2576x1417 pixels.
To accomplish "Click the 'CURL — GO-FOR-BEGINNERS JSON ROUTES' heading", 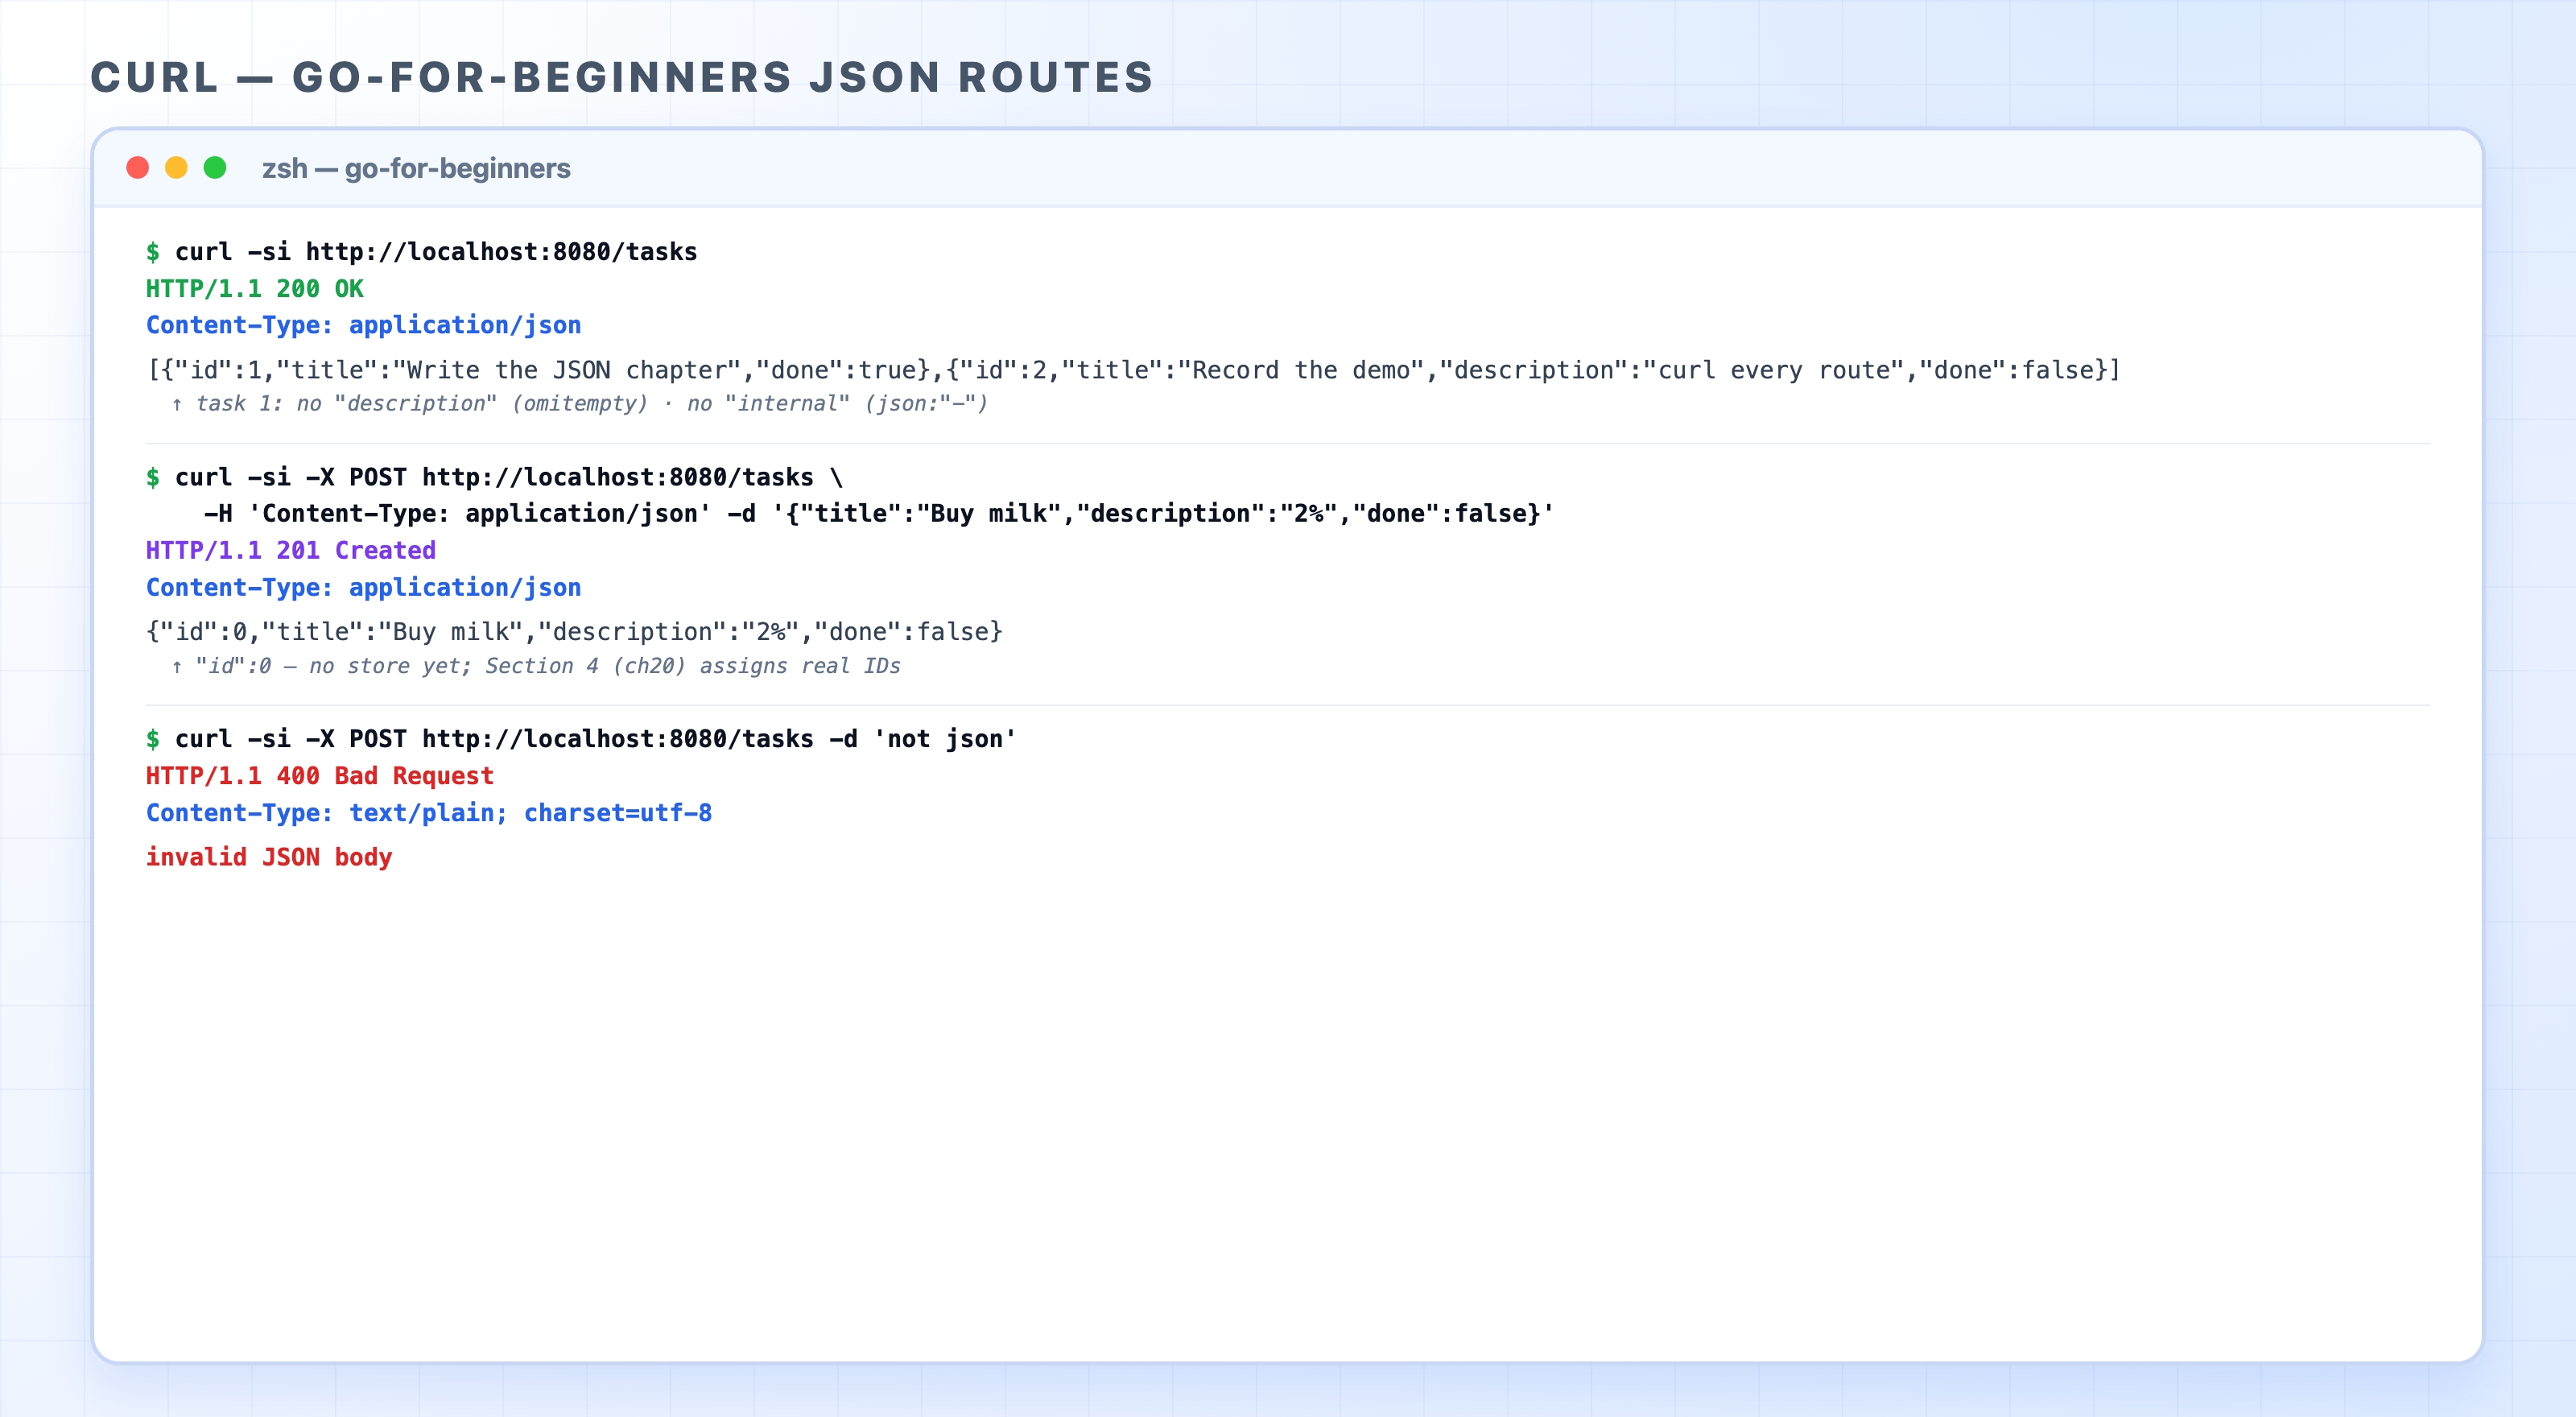I will (x=622, y=77).
